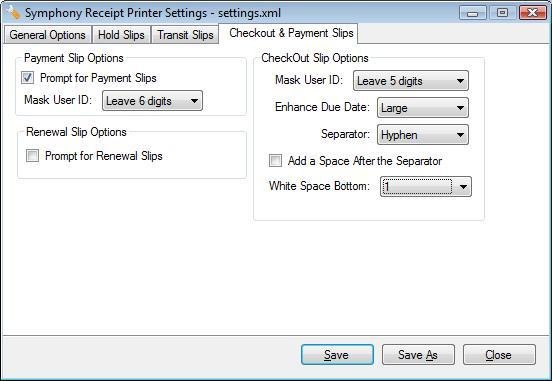
Task: Expand the Enhance Due Date dropdown
Action: click(x=423, y=108)
